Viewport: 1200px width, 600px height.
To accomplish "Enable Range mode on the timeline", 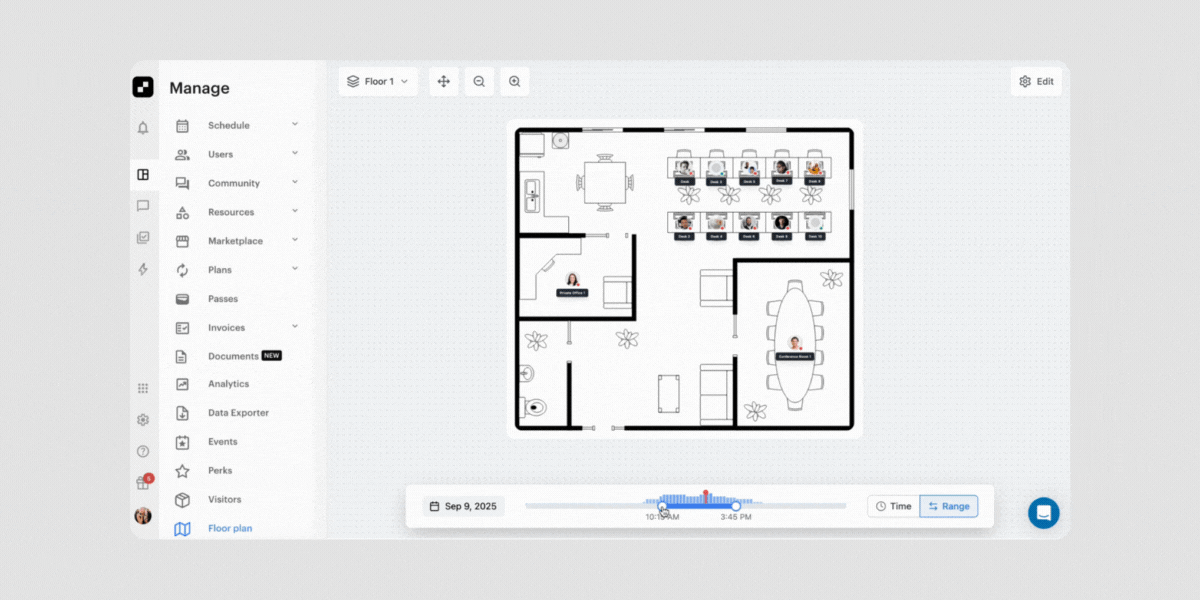I will [948, 506].
